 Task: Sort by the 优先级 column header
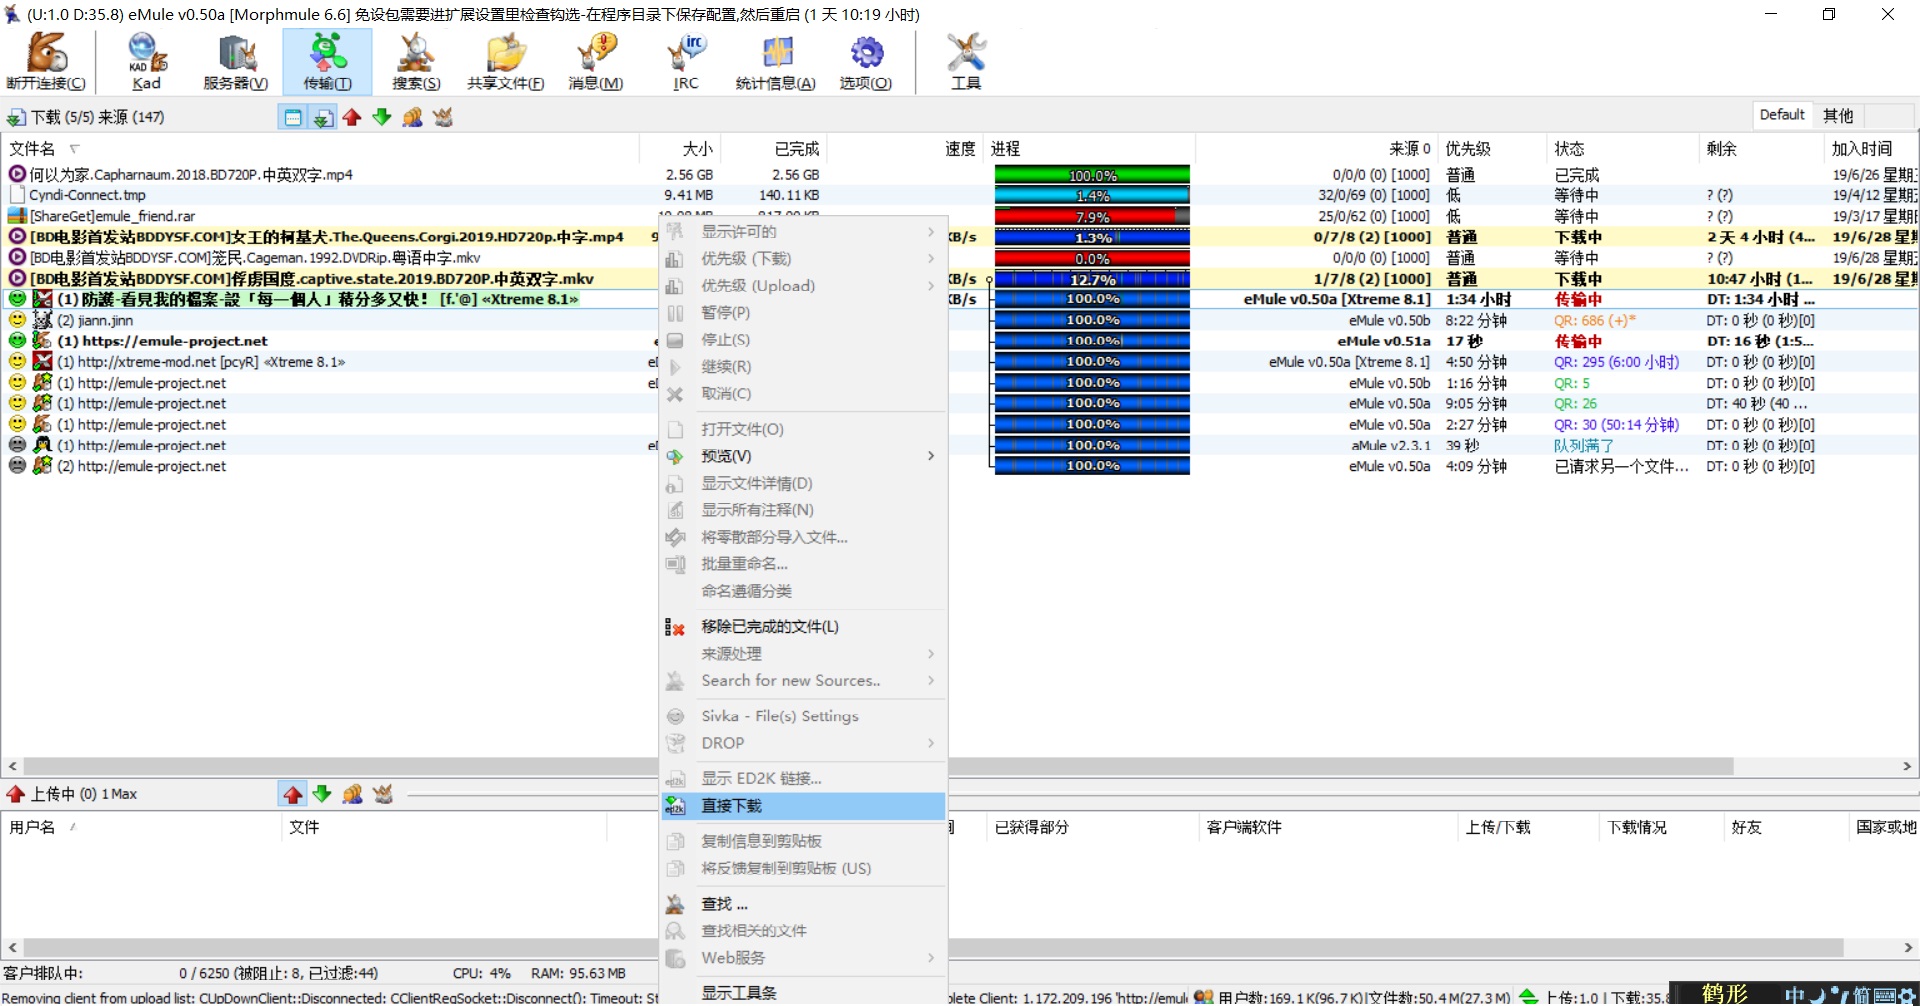(1491, 149)
